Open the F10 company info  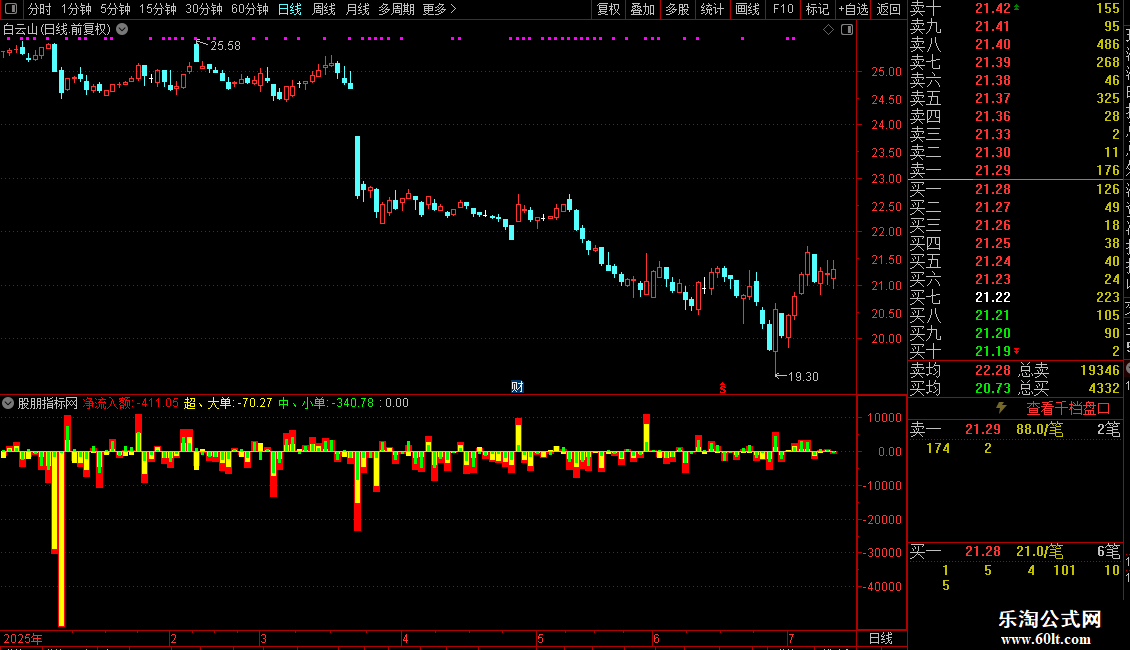click(783, 9)
